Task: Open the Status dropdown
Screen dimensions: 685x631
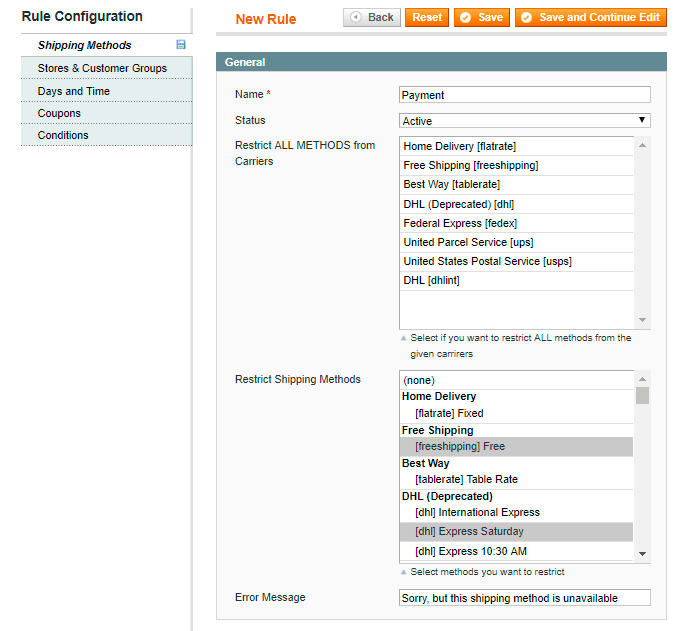Action: coord(524,121)
